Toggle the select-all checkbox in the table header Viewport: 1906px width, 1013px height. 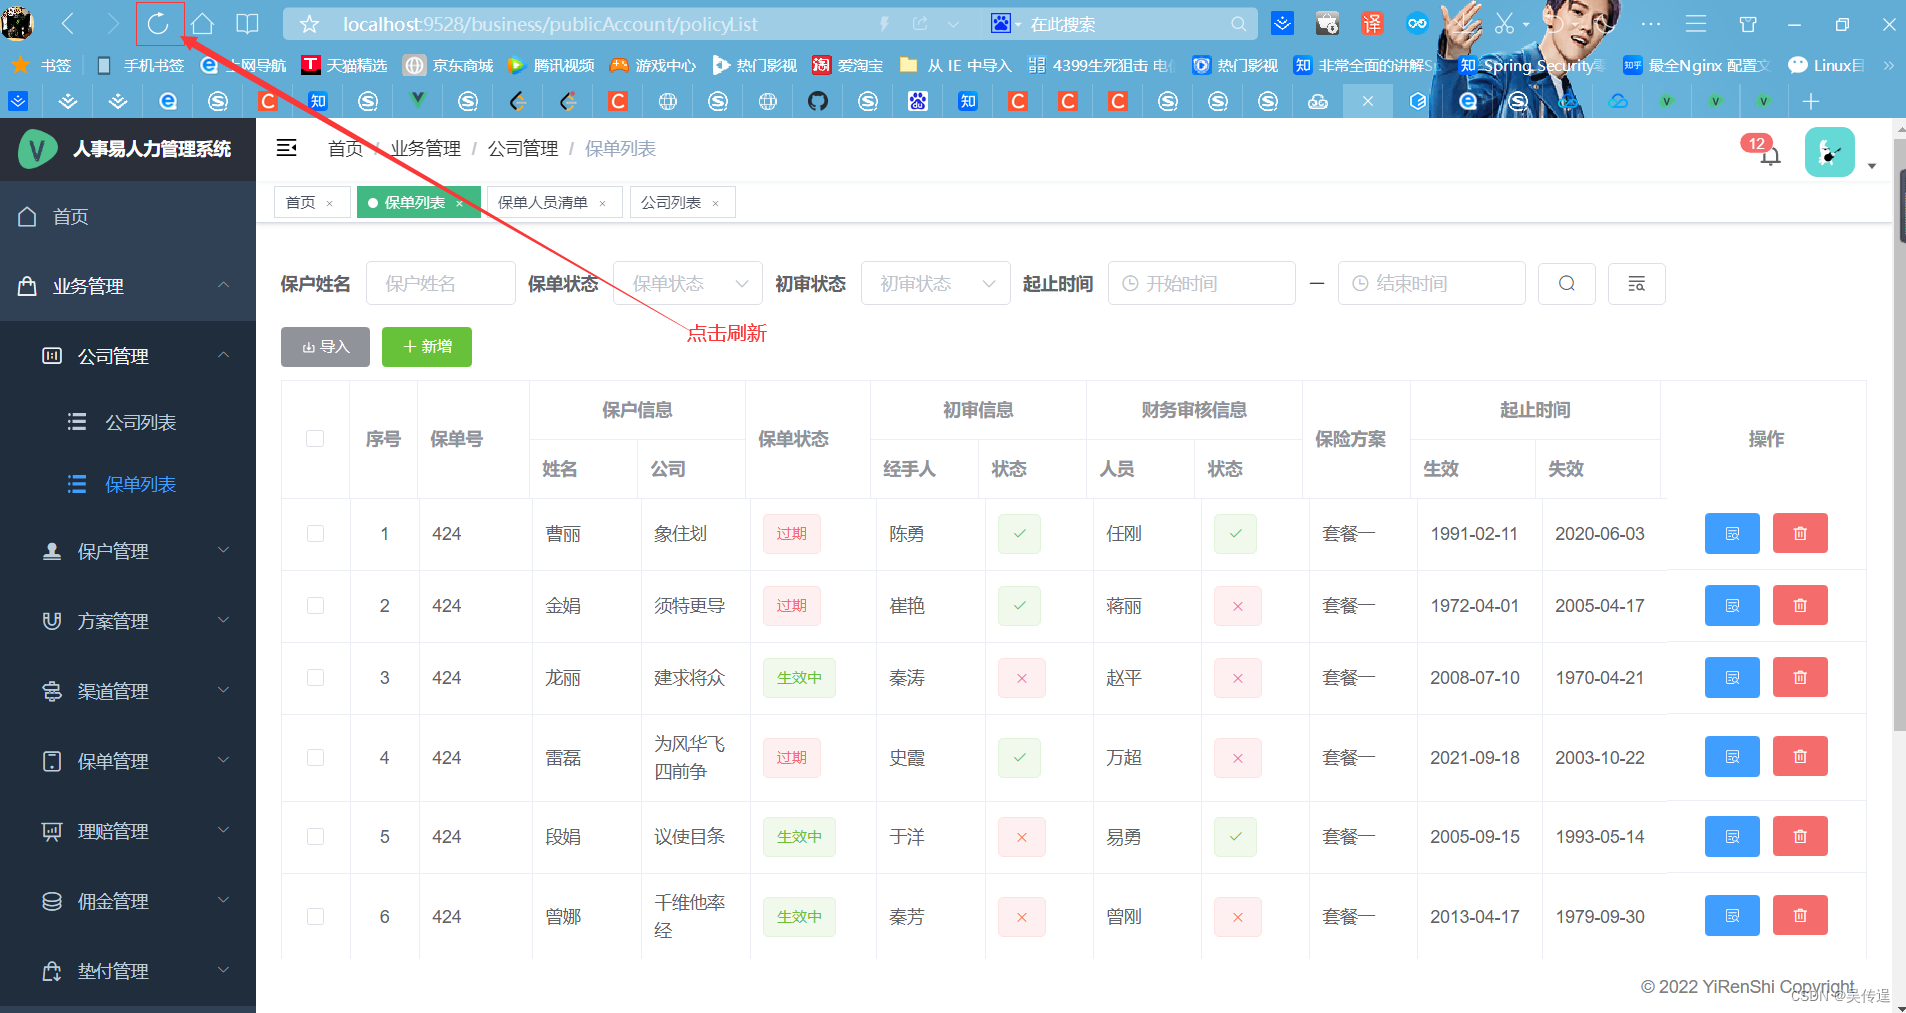pyautogui.click(x=315, y=438)
